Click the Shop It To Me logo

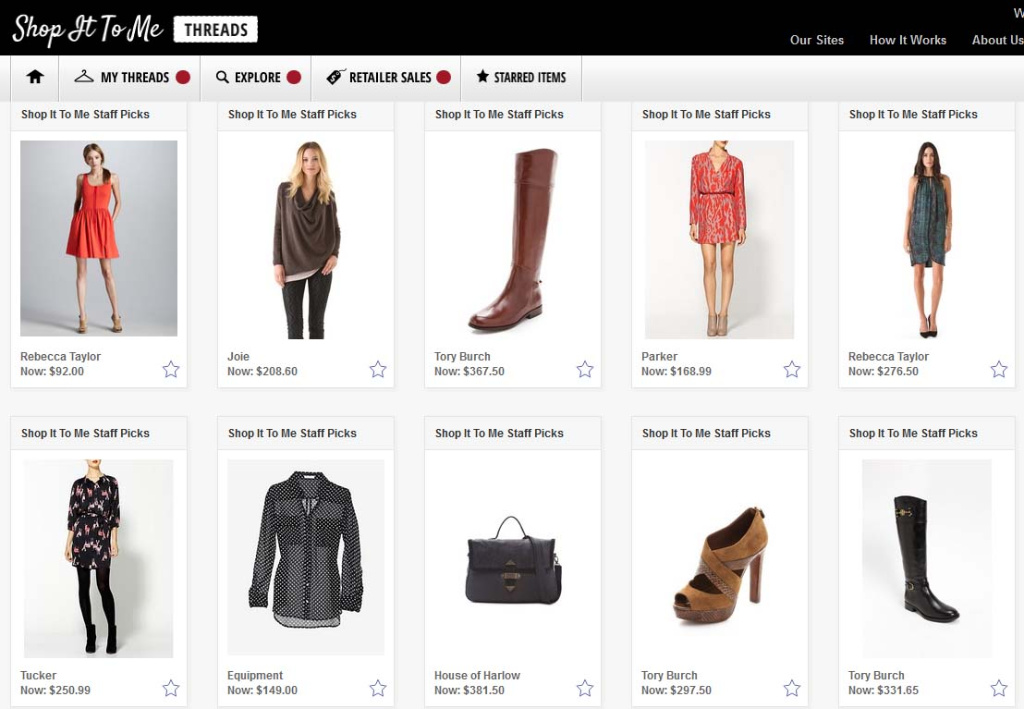click(88, 29)
